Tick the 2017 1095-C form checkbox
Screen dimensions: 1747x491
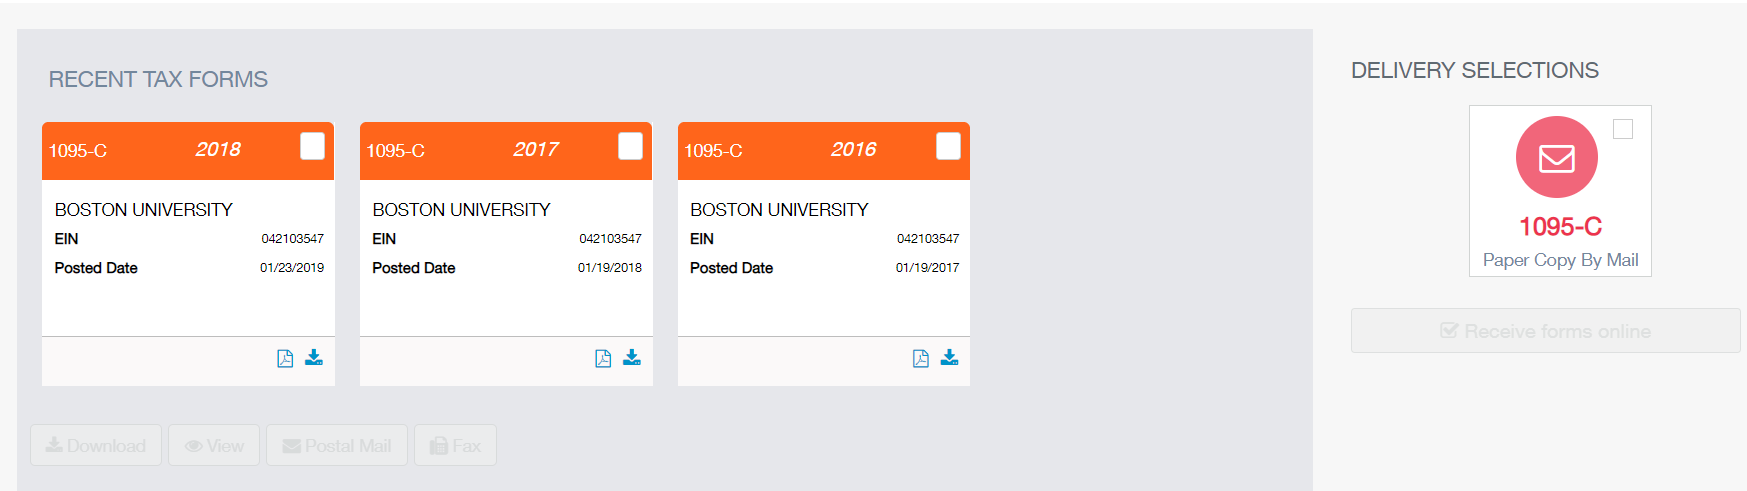pyautogui.click(x=630, y=146)
